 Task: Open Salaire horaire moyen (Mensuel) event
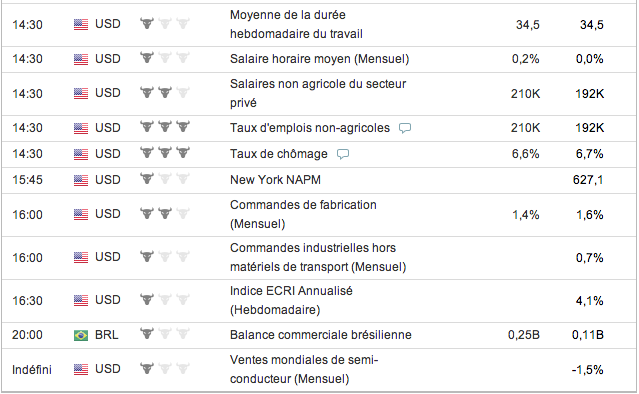pyautogui.click(x=320, y=59)
